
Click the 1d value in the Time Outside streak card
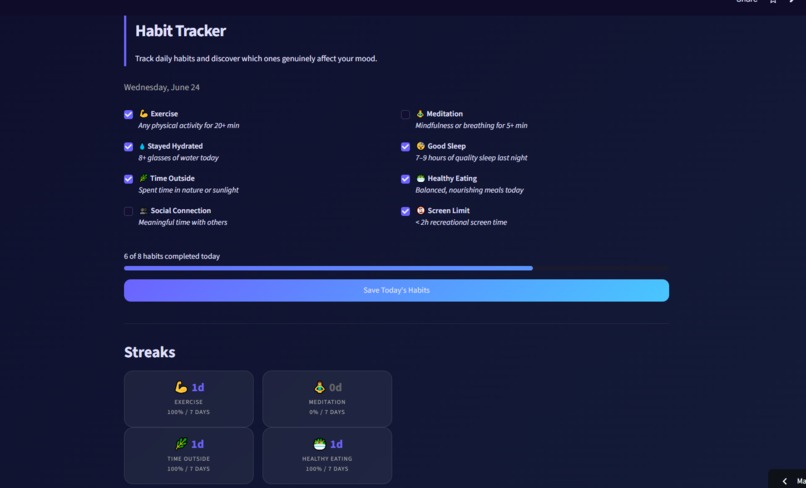[x=198, y=444]
